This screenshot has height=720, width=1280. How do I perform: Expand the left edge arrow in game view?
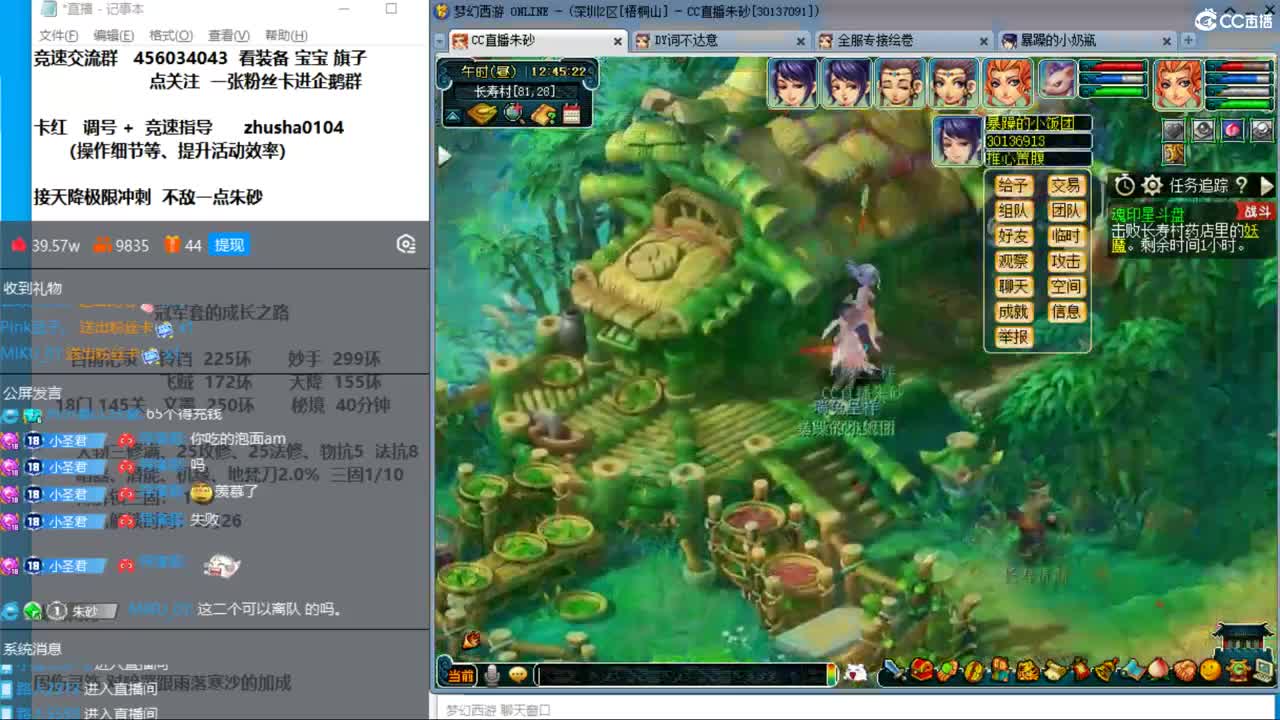[444, 156]
